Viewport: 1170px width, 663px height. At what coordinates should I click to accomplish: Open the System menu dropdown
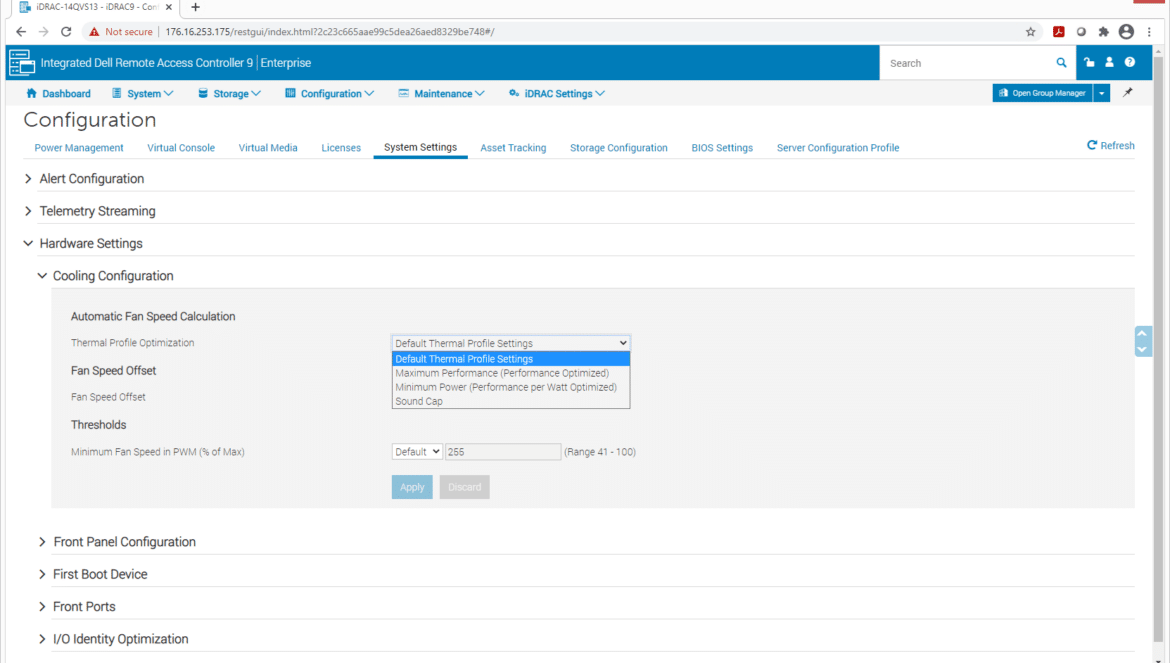click(143, 93)
